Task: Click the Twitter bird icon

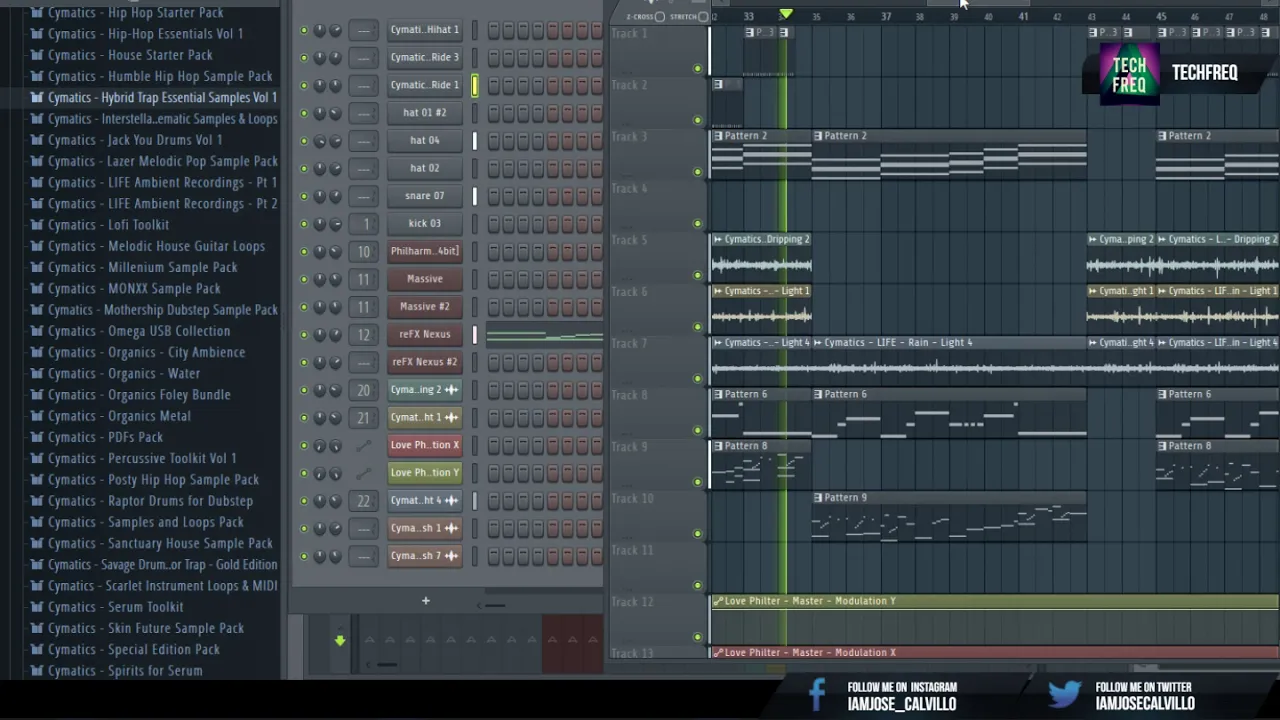Action: point(1065,695)
